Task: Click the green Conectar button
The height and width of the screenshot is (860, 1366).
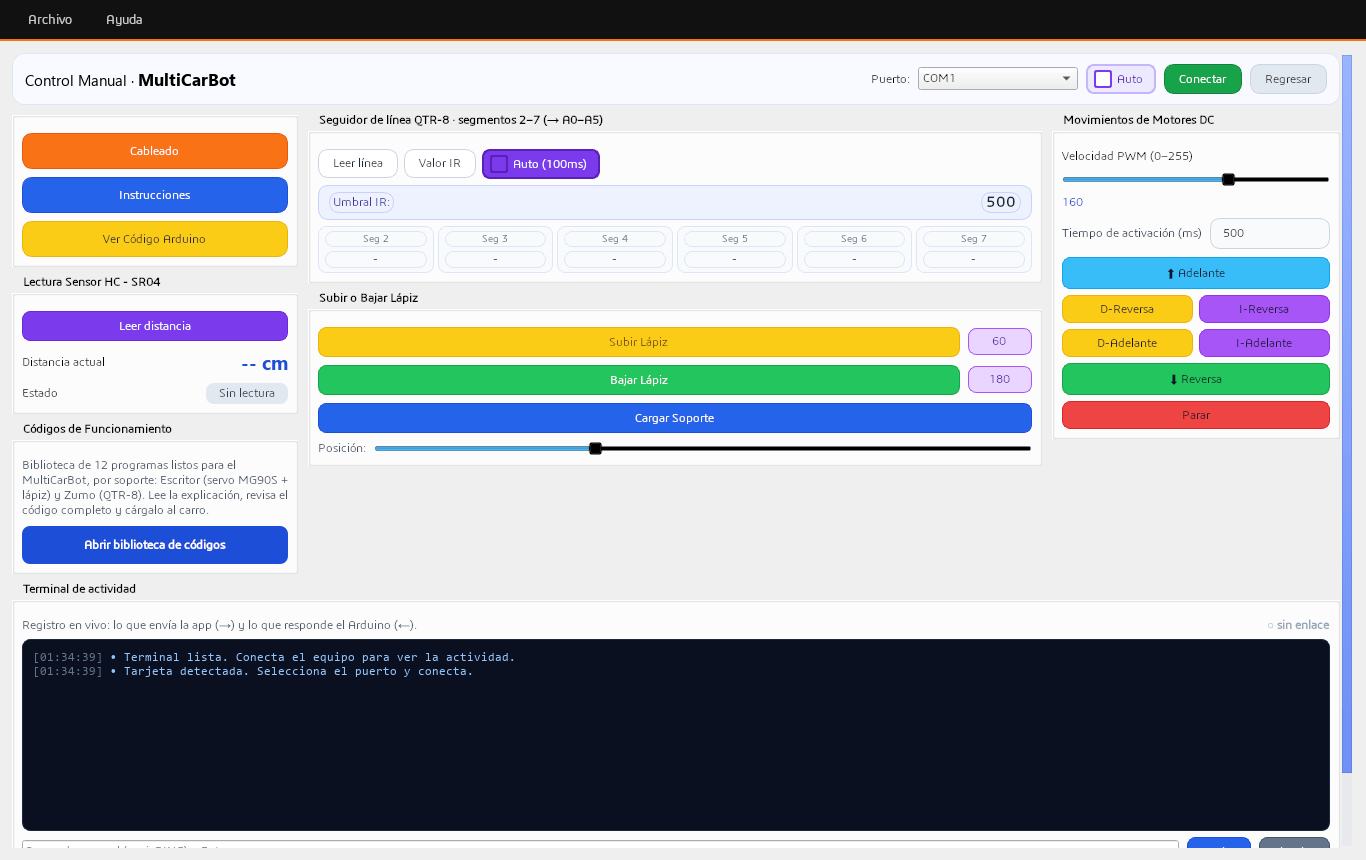Action: pyautogui.click(x=1202, y=79)
